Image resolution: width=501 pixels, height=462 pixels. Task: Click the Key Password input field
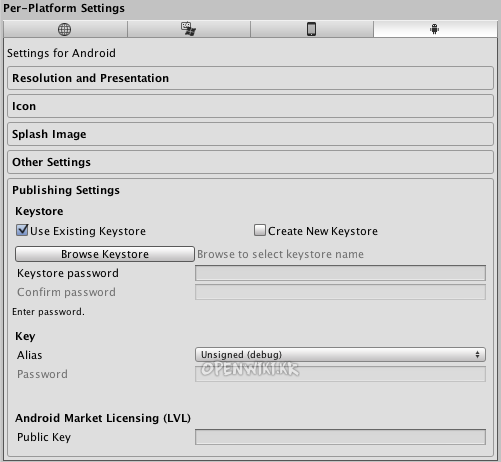[340, 374]
